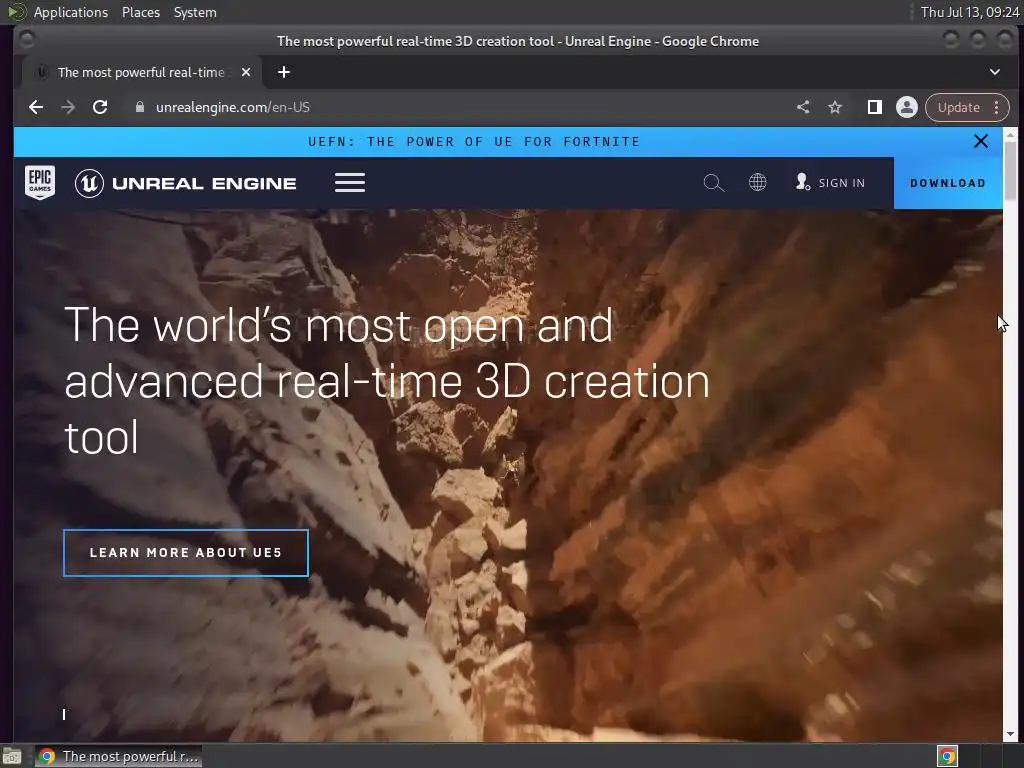Viewport: 1024px width, 768px height.
Task: Click the page vertical scrollbar thumb
Action: pos(1010,170)
